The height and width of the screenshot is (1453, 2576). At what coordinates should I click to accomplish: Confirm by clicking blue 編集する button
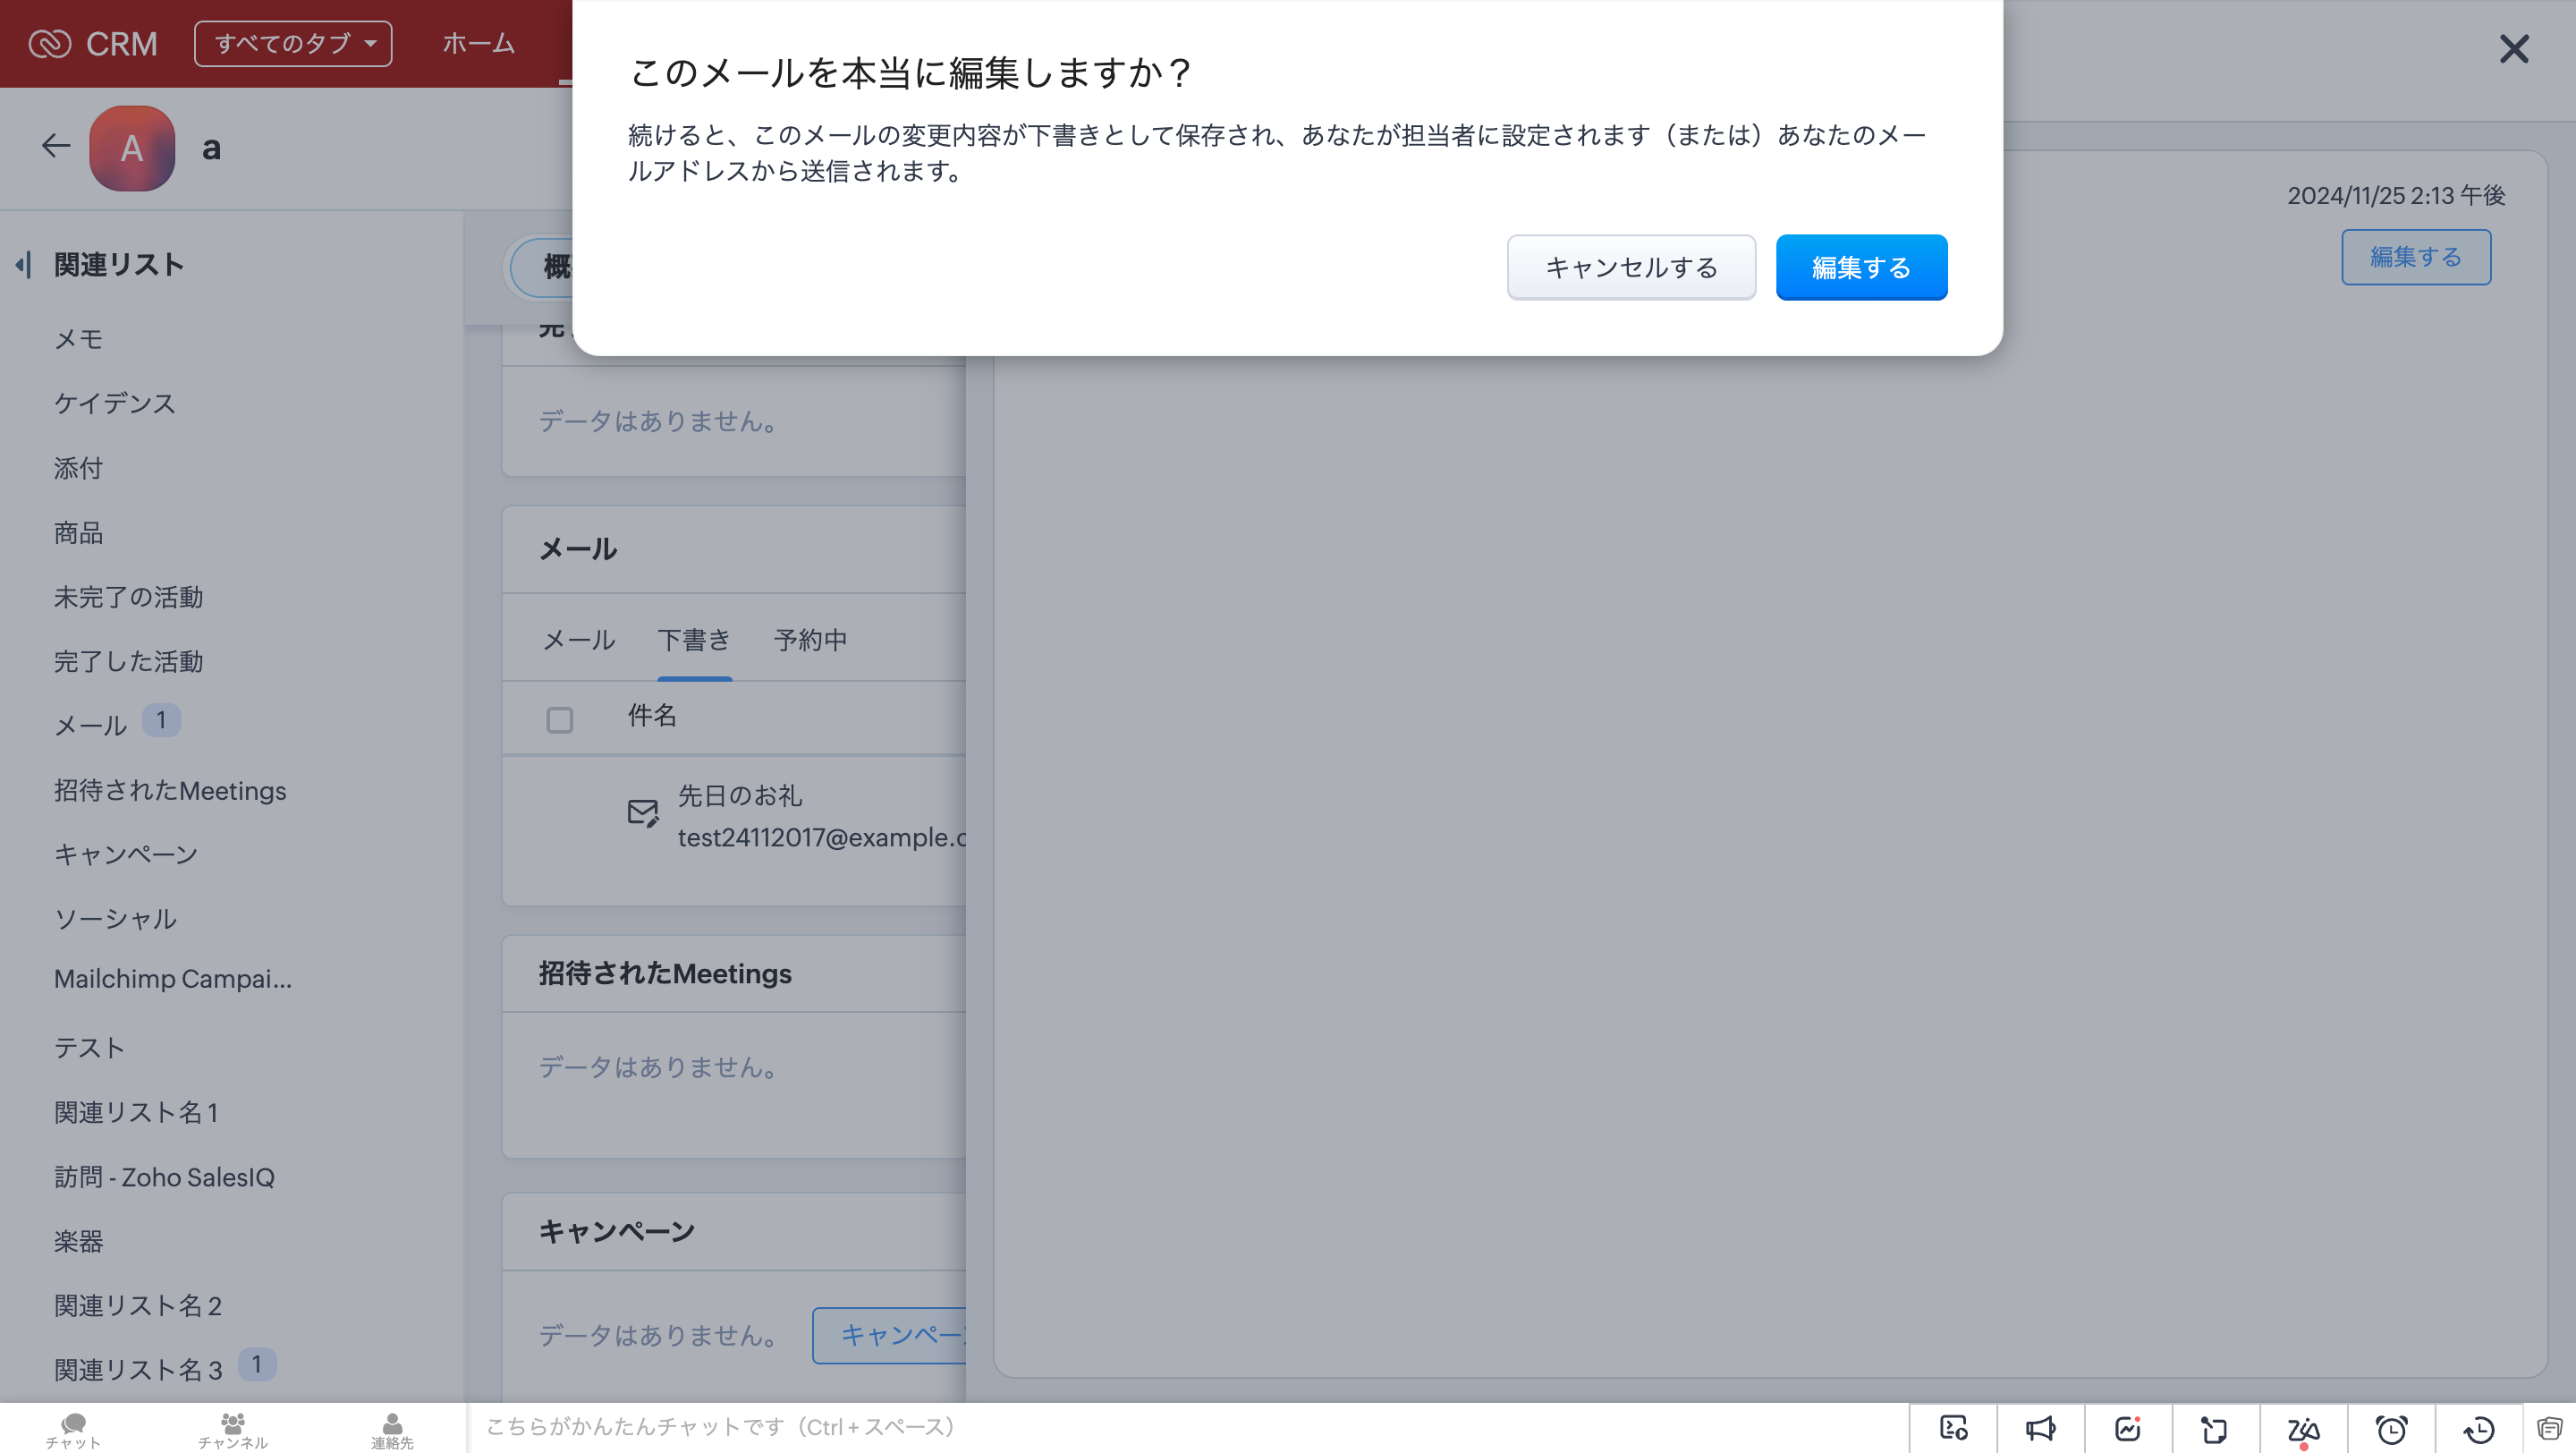[1860, 267]
